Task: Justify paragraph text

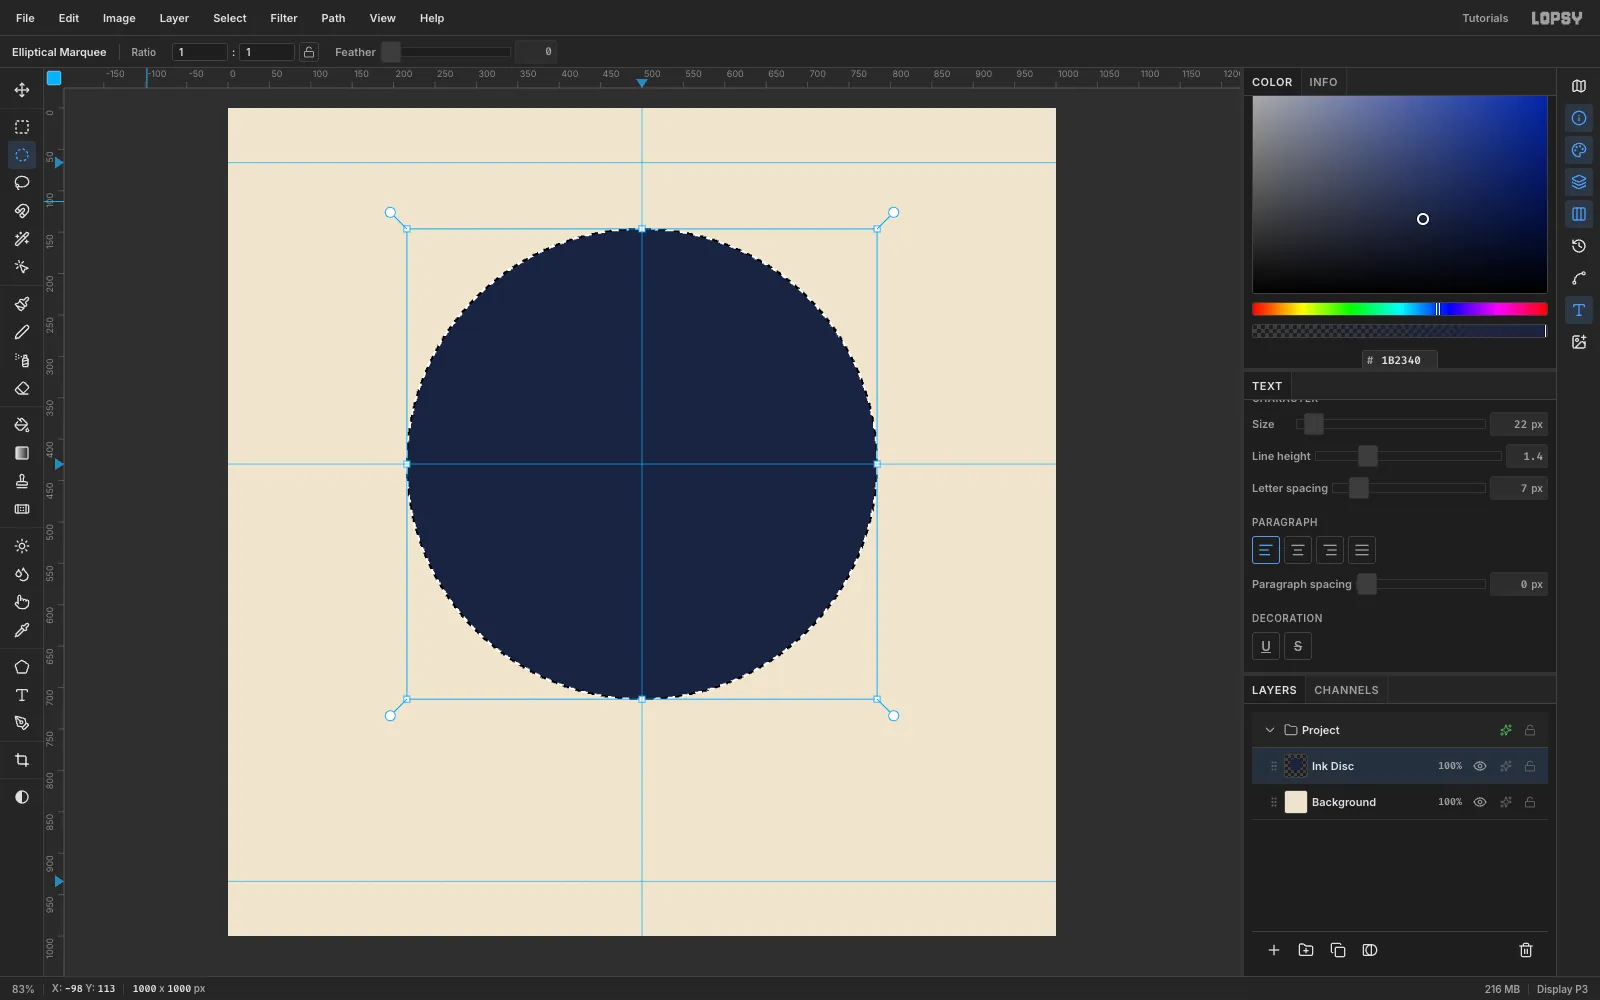Action: point(1362,550)
